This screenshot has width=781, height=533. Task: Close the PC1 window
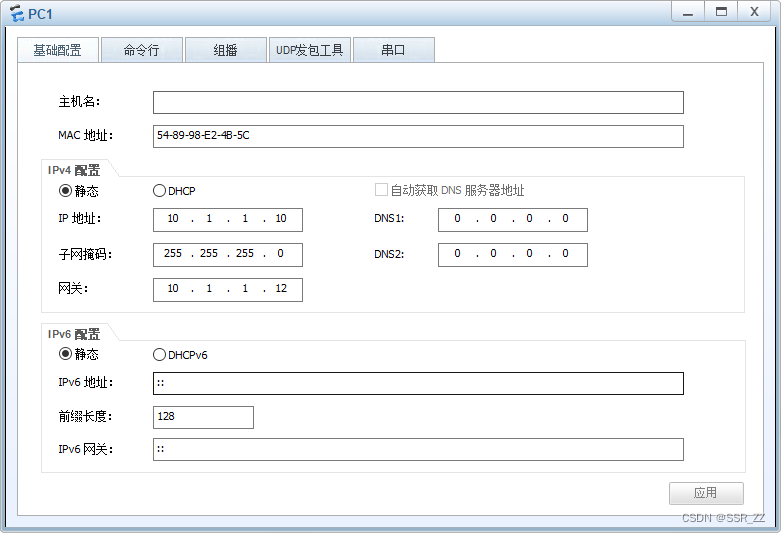[x=755, y=12]
